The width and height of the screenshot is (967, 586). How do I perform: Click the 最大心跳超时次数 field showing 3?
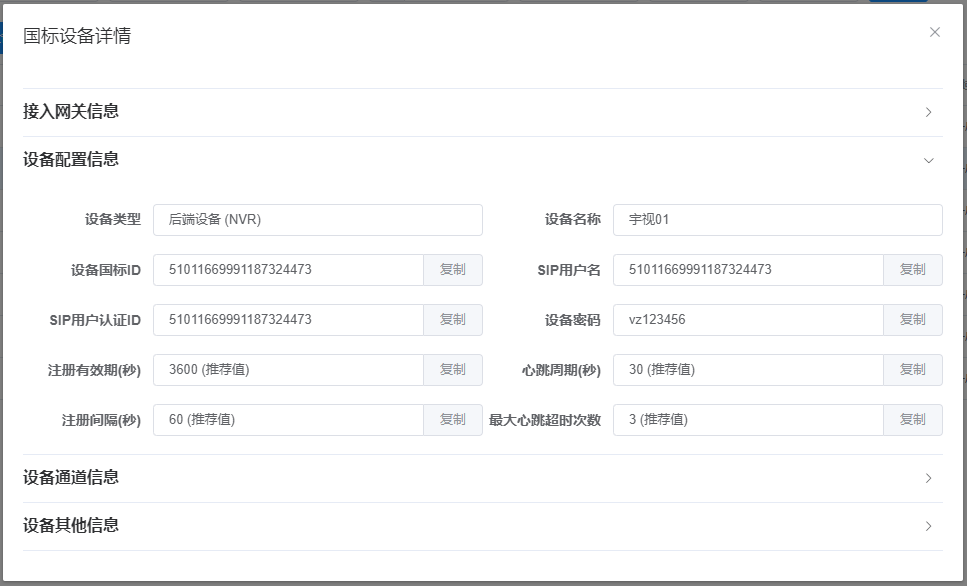pyautogui.click(x=748, y=419)
